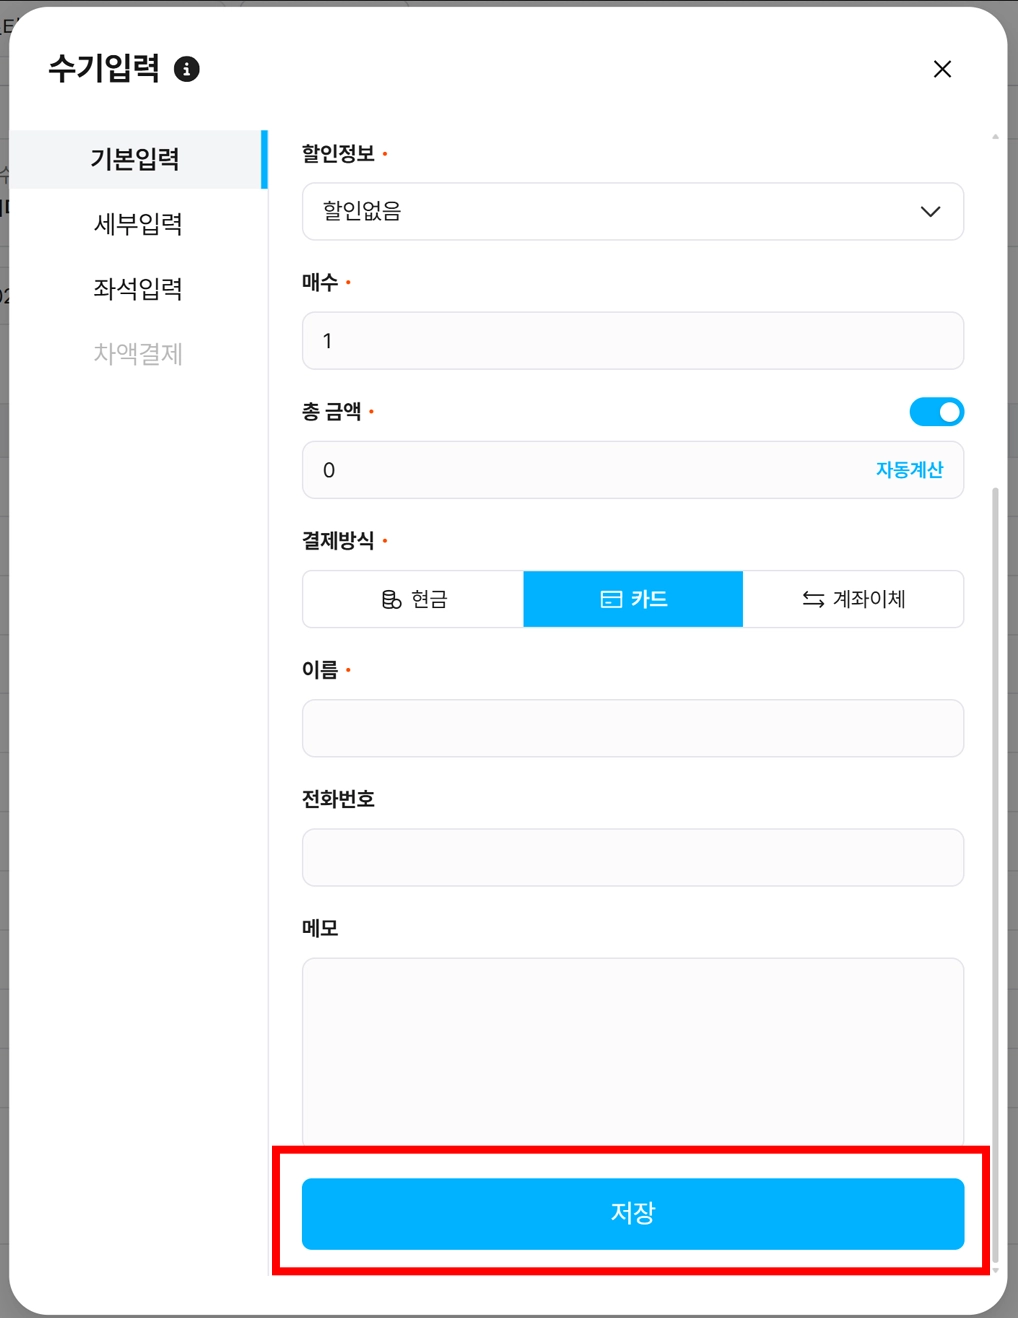This screenshot has height=1318, width=1018.
Task: Focus the 이름 input field
Action: click(633, 728)
